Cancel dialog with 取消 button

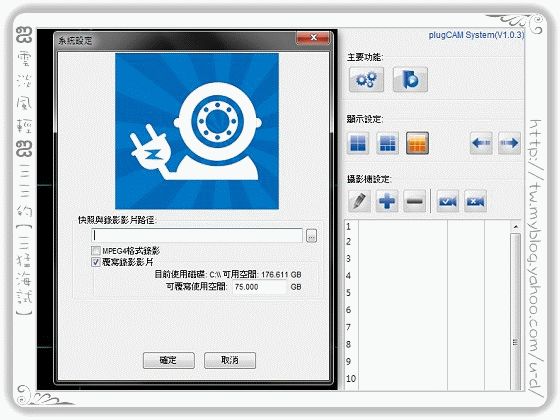pyautogui.click(x=230, y=360)
